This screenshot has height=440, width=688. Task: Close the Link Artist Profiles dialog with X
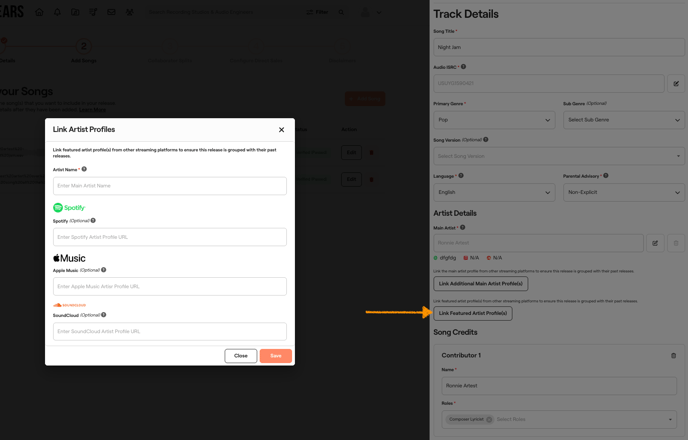(281, 130)
